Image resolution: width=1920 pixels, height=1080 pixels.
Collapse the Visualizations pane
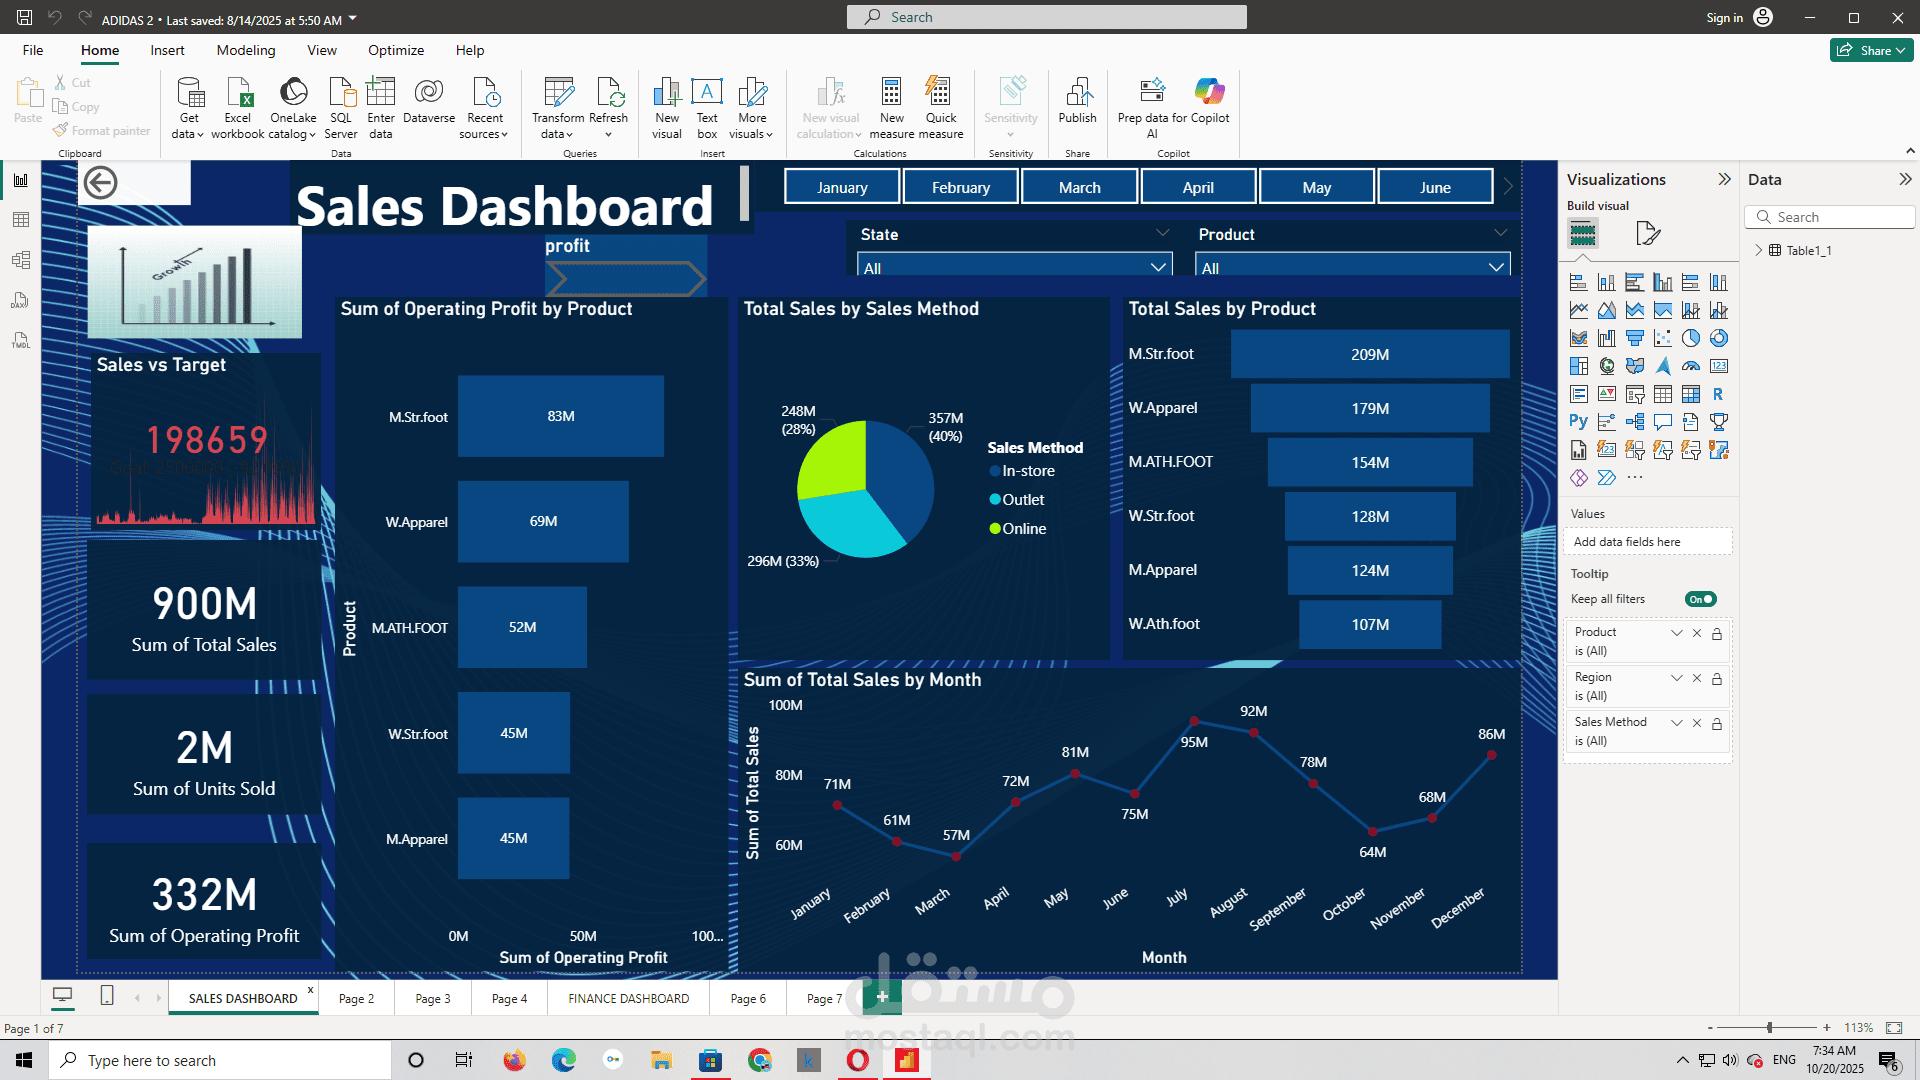1724,180
